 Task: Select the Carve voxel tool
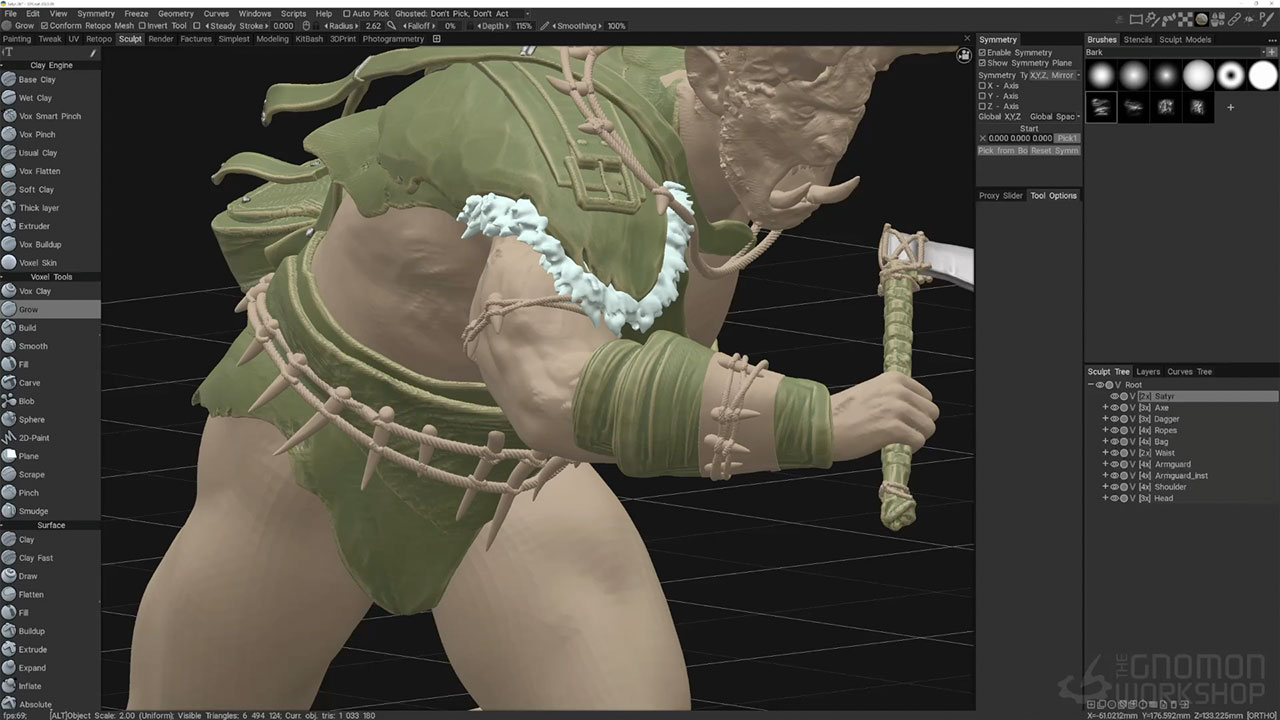pyautogui.click(x=29, y=383)
